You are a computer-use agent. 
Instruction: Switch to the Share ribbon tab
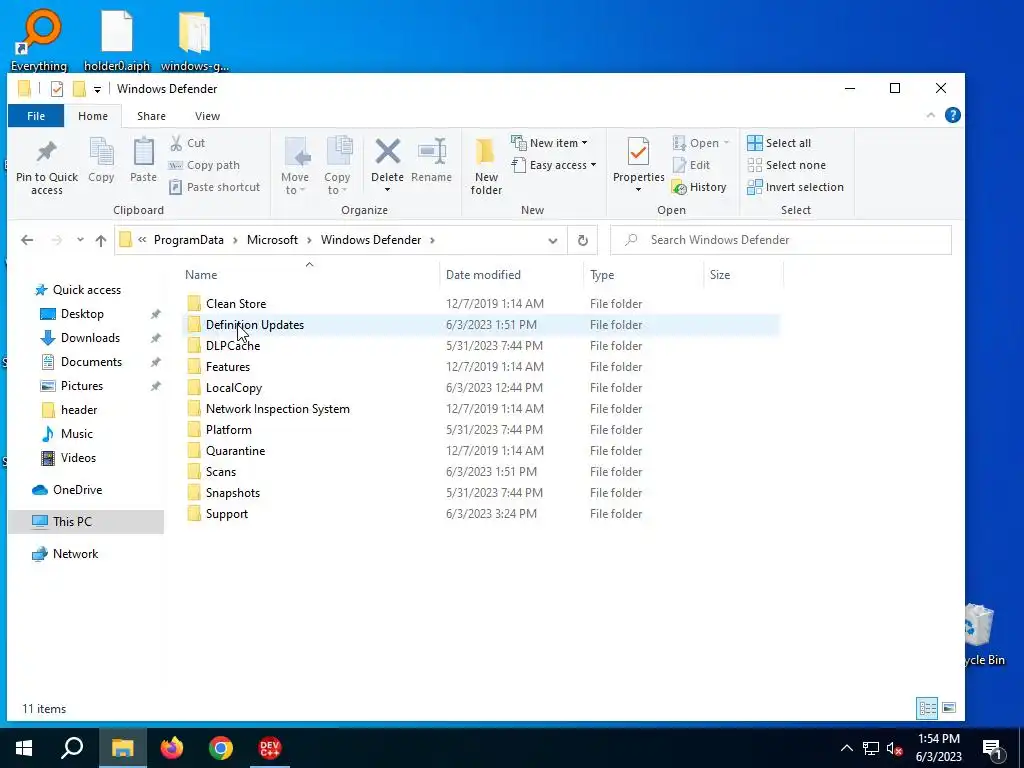click(x=151, y=116)
